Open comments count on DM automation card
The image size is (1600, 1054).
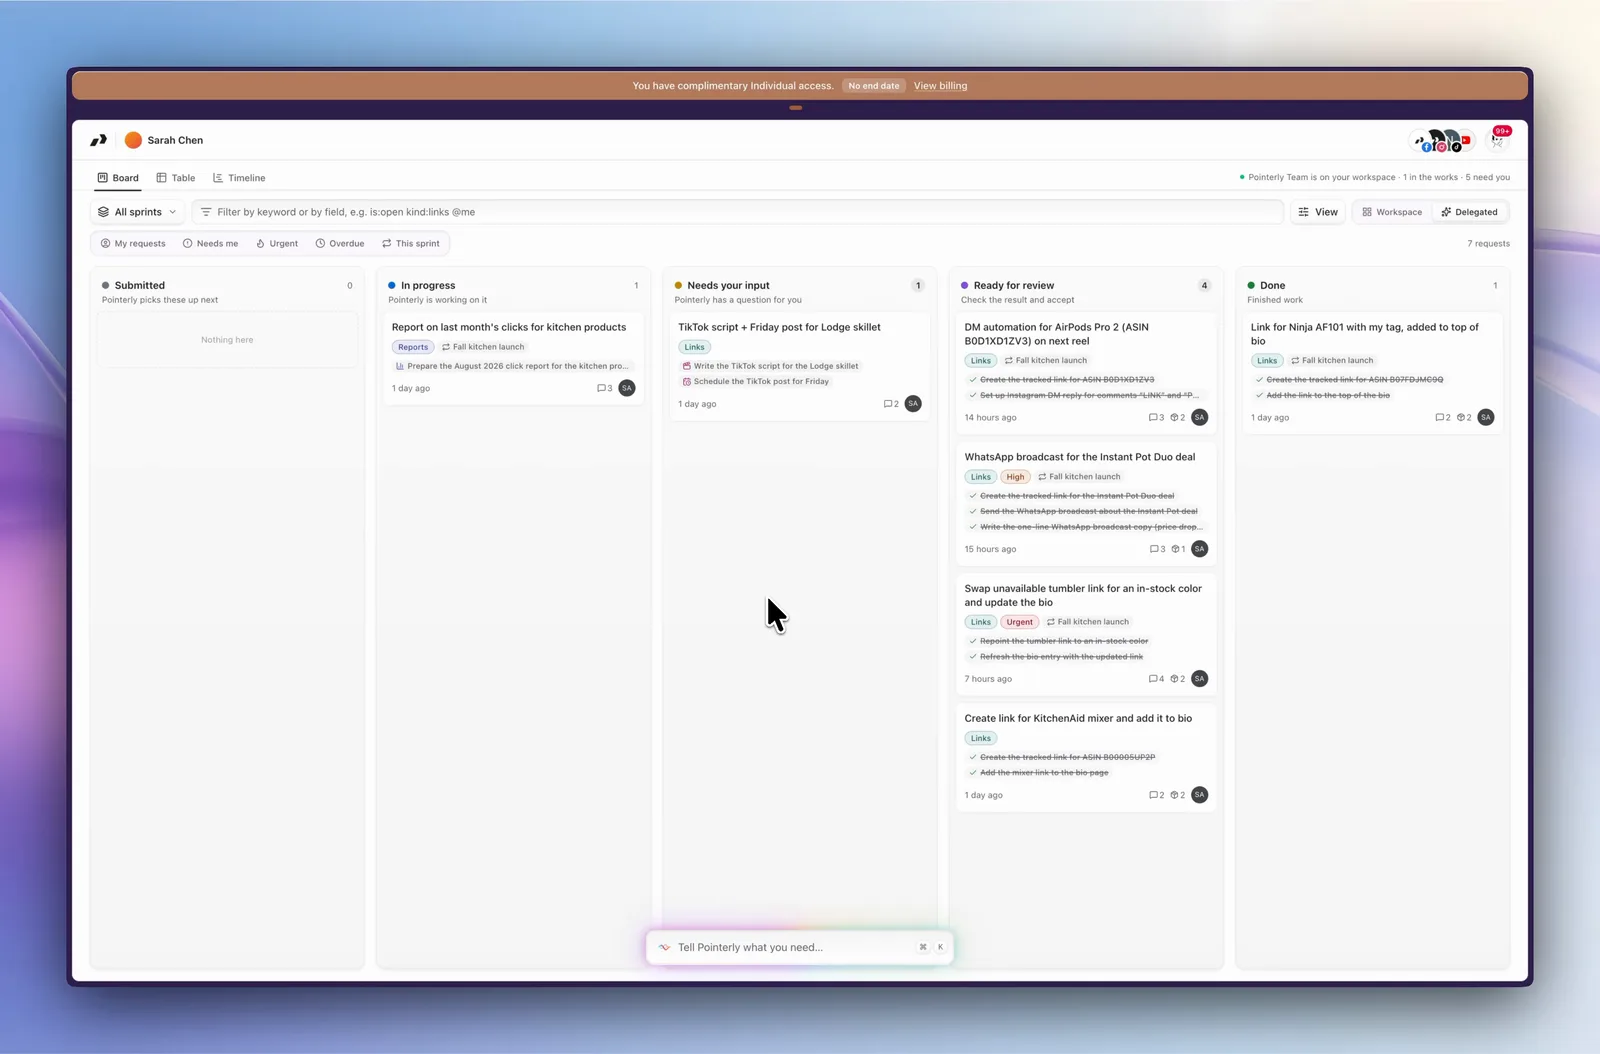coord(1156,417)
